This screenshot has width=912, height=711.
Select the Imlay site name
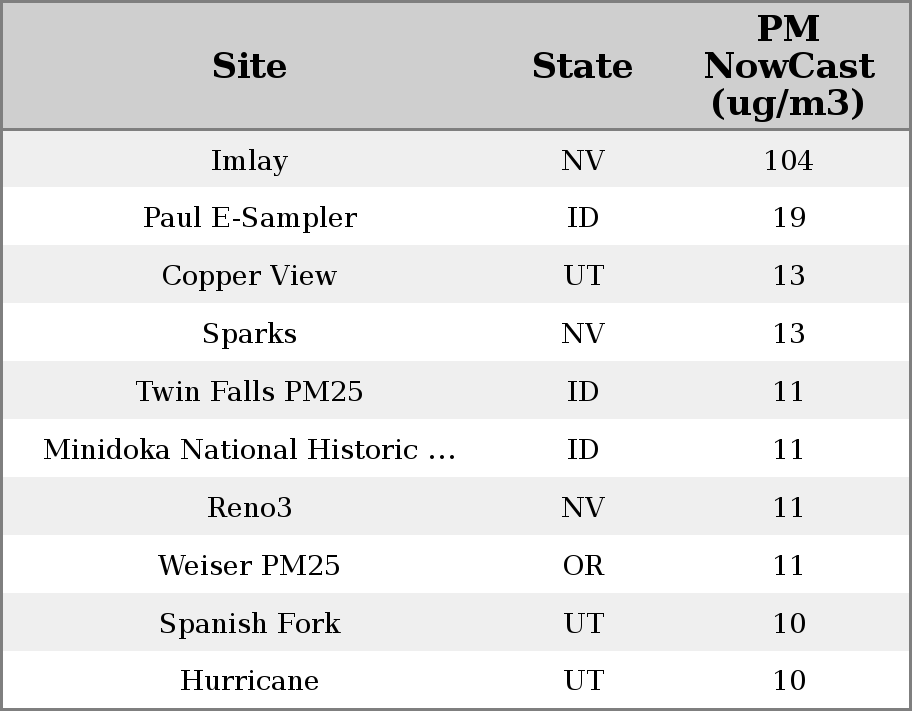coord(249,161)
